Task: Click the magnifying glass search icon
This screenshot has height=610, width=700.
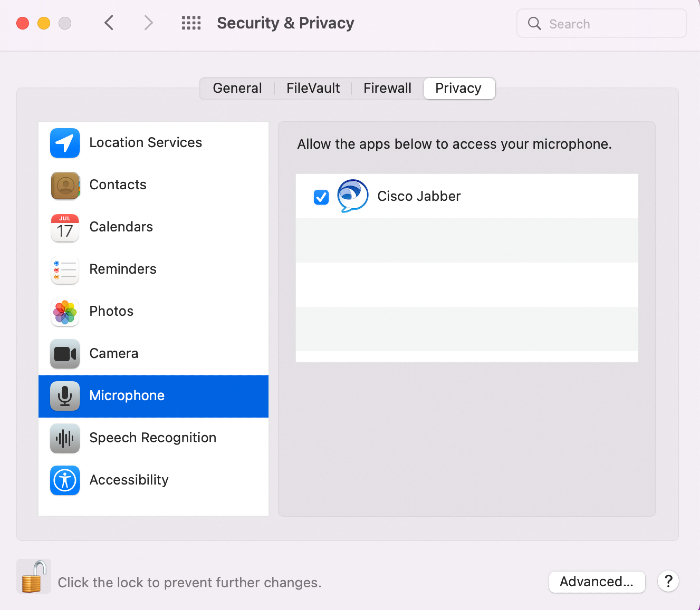Action: [534, 23]
